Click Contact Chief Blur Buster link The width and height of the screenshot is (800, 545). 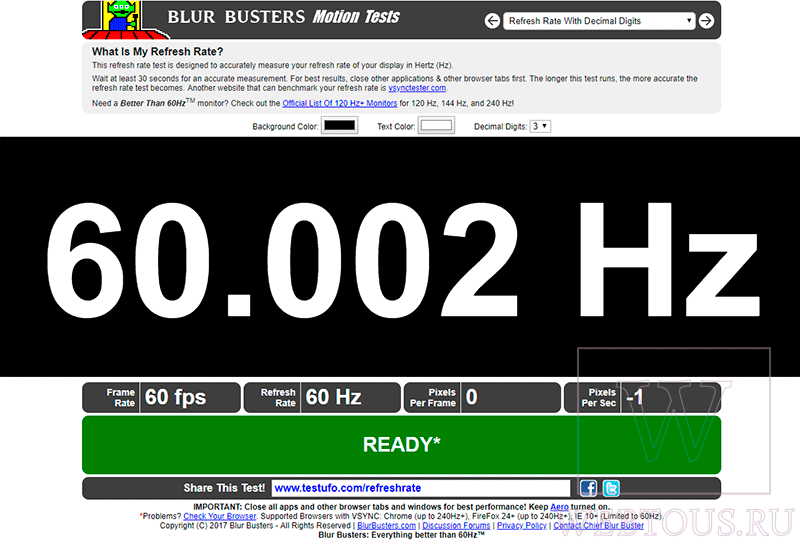[x=598, y=525]
